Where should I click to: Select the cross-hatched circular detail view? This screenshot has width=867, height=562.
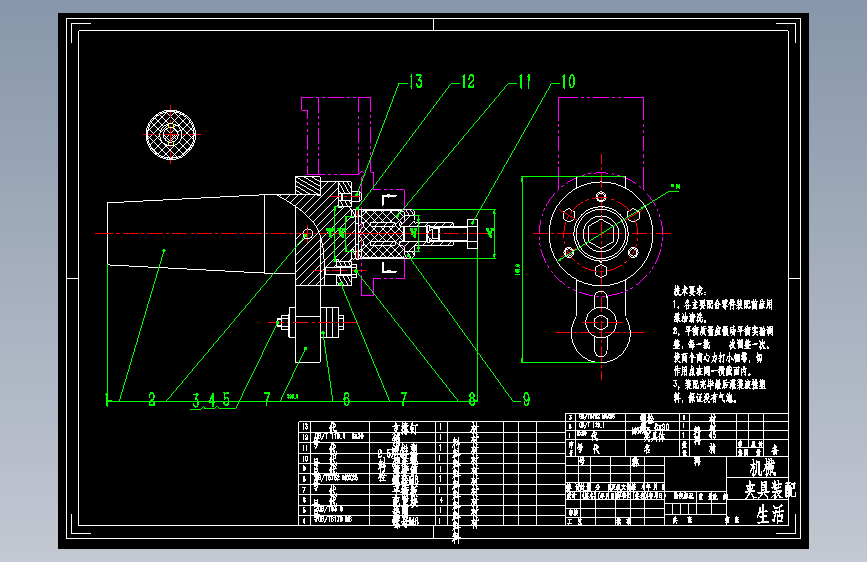pos(171,134)
